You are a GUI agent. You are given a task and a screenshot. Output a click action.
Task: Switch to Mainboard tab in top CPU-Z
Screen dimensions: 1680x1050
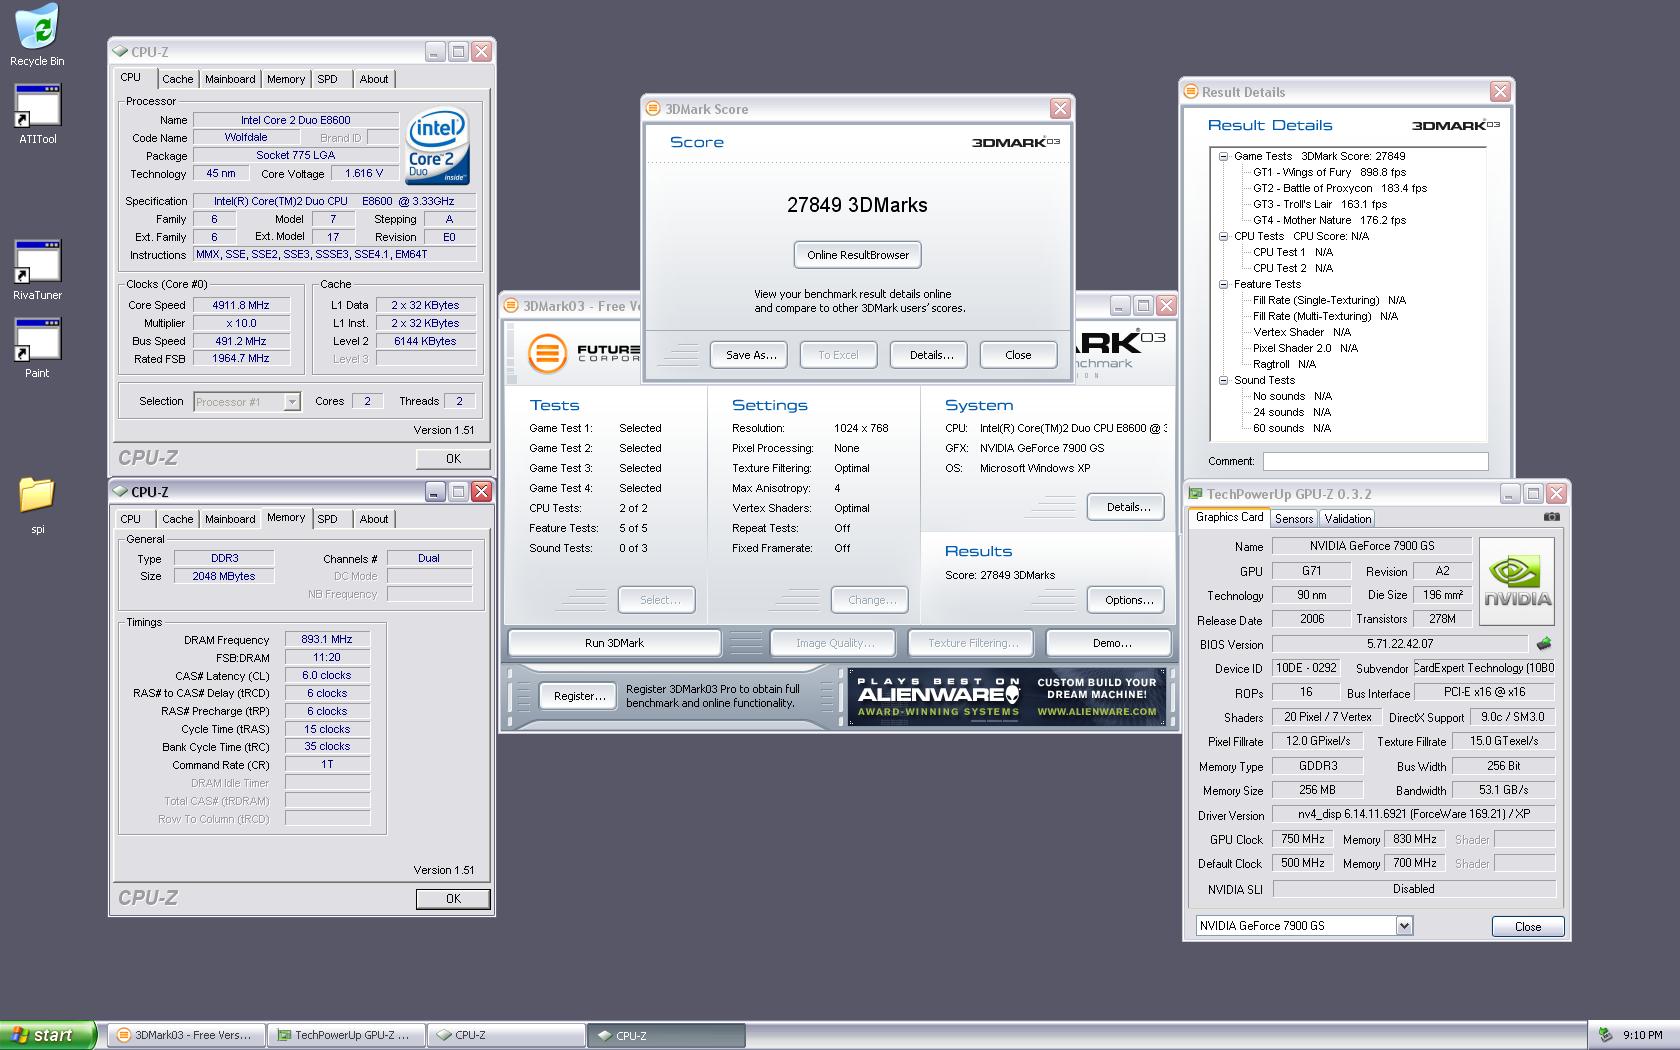[x=230, y=79]
